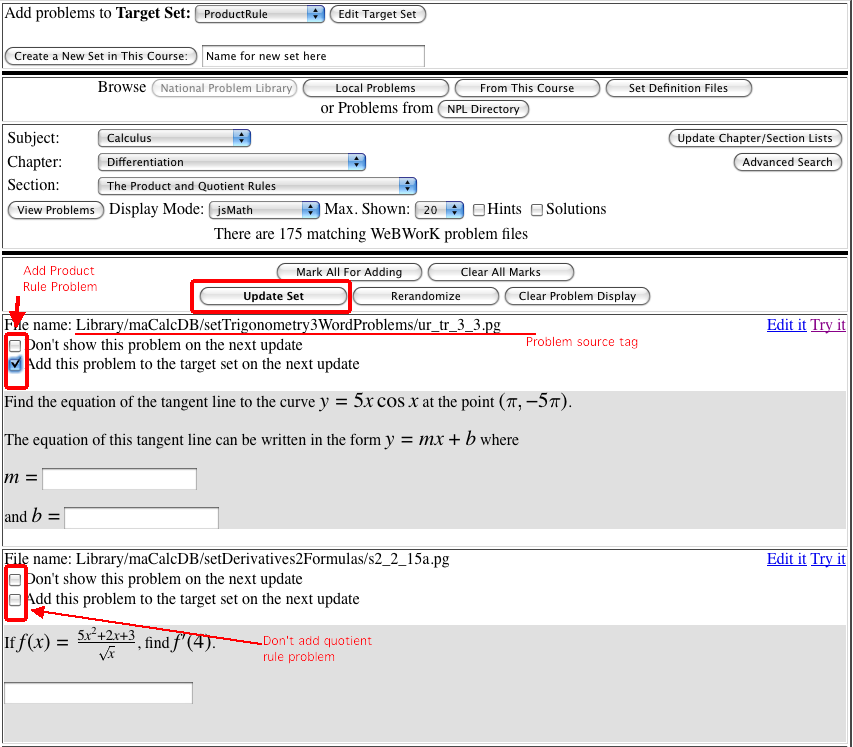Viewport: 853px width, 747px height.
Task: Browse problems From This Course
Action: point(527,88)
